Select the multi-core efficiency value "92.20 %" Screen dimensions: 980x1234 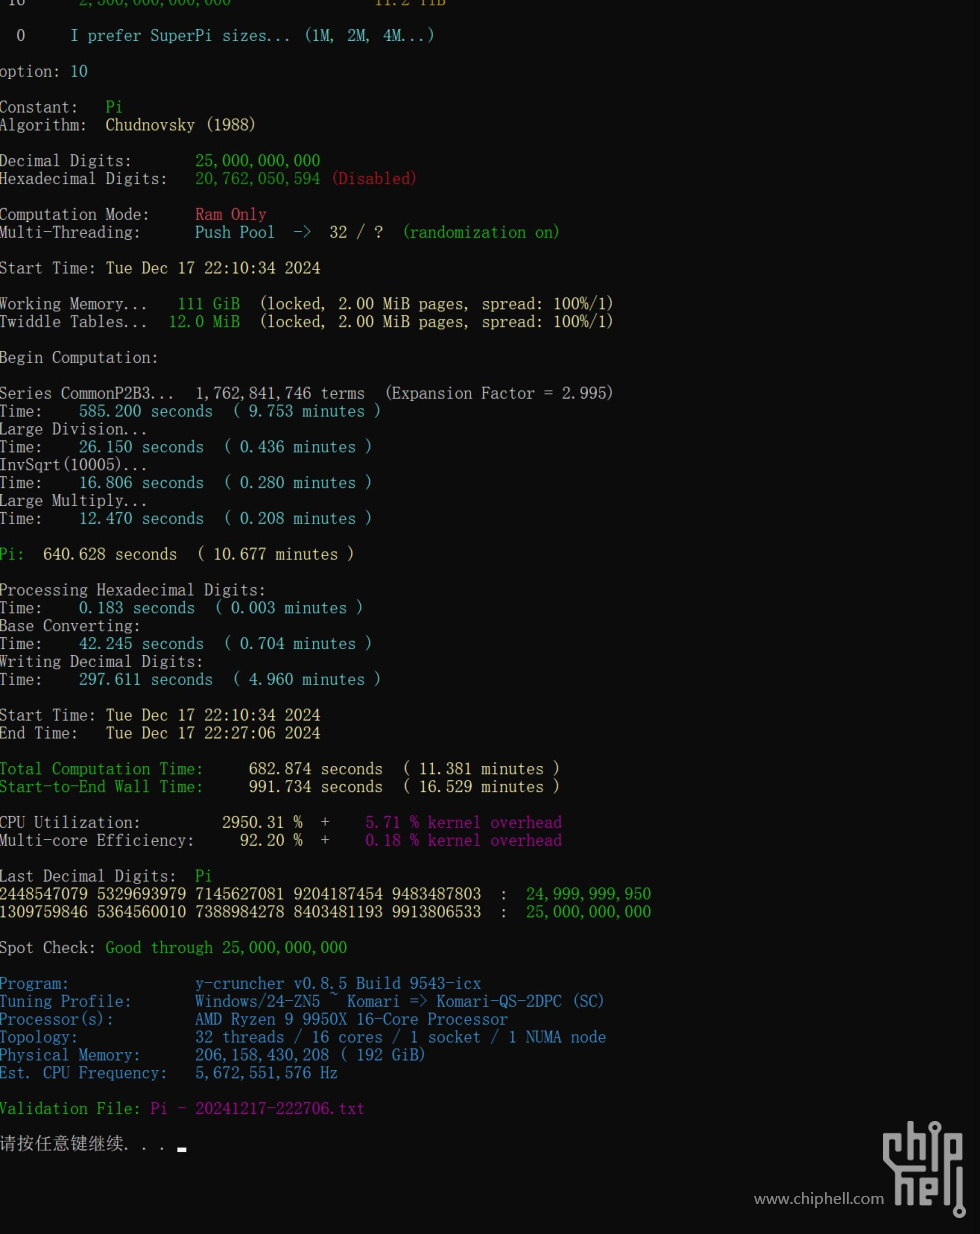coord(271,841)
